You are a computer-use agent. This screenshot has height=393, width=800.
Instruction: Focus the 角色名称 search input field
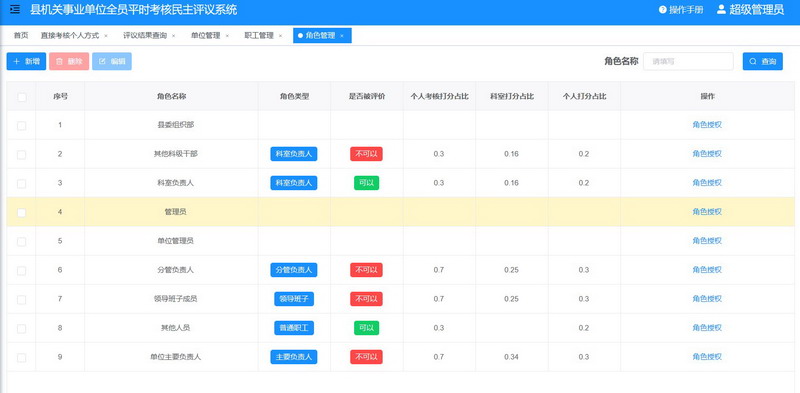pyautogui.click(x=688, y=61)
